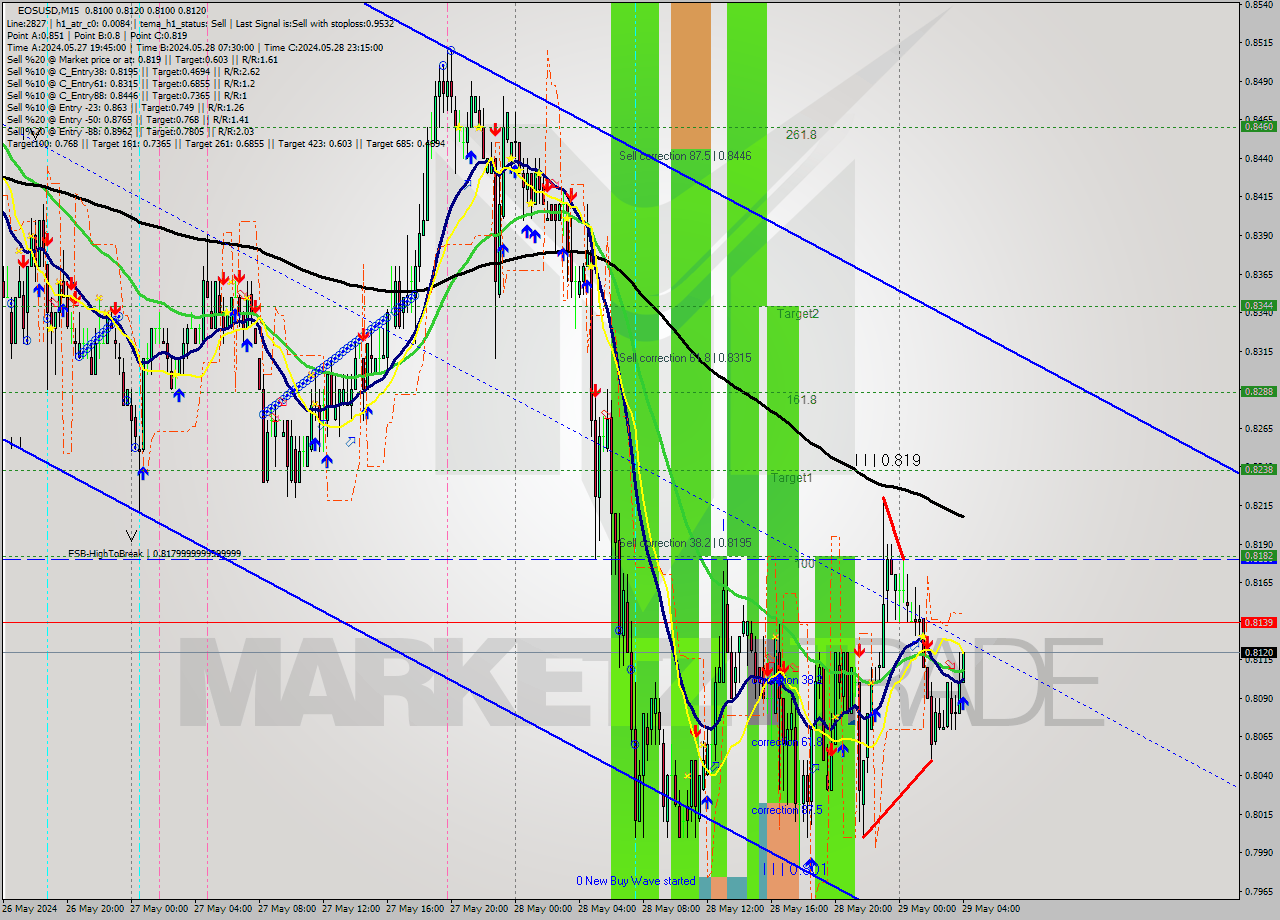
Task: Click the 0.8040 price axis value
Action: [1258, 776]
